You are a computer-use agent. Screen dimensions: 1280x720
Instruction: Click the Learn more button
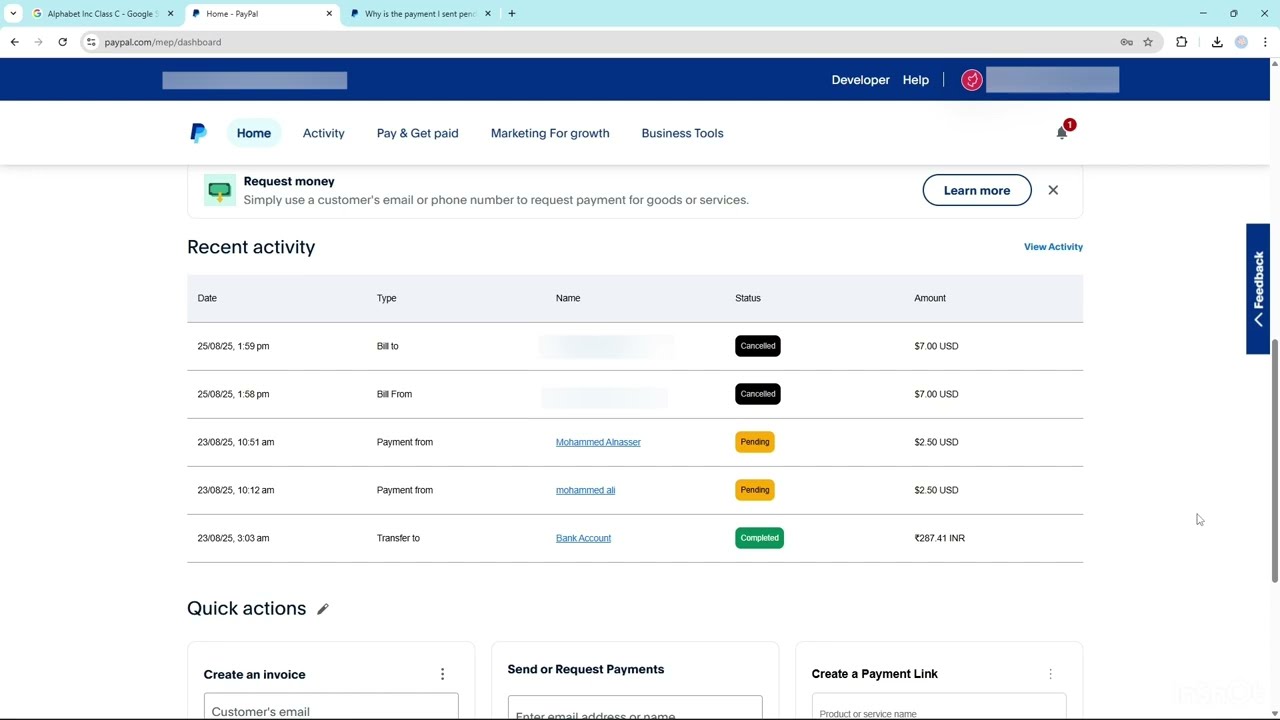(x=977, y=190)
